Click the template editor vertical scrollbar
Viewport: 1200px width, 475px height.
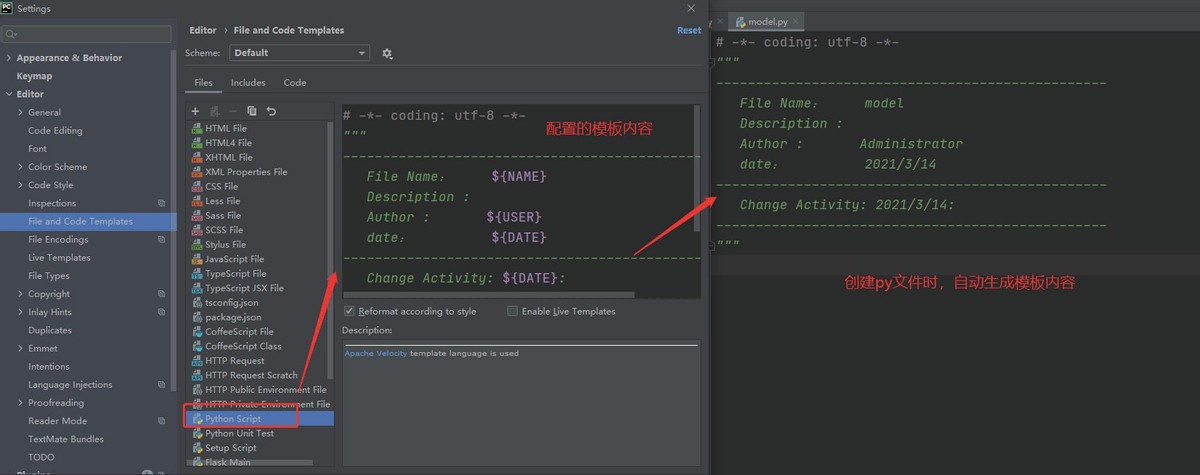(697, 168)
